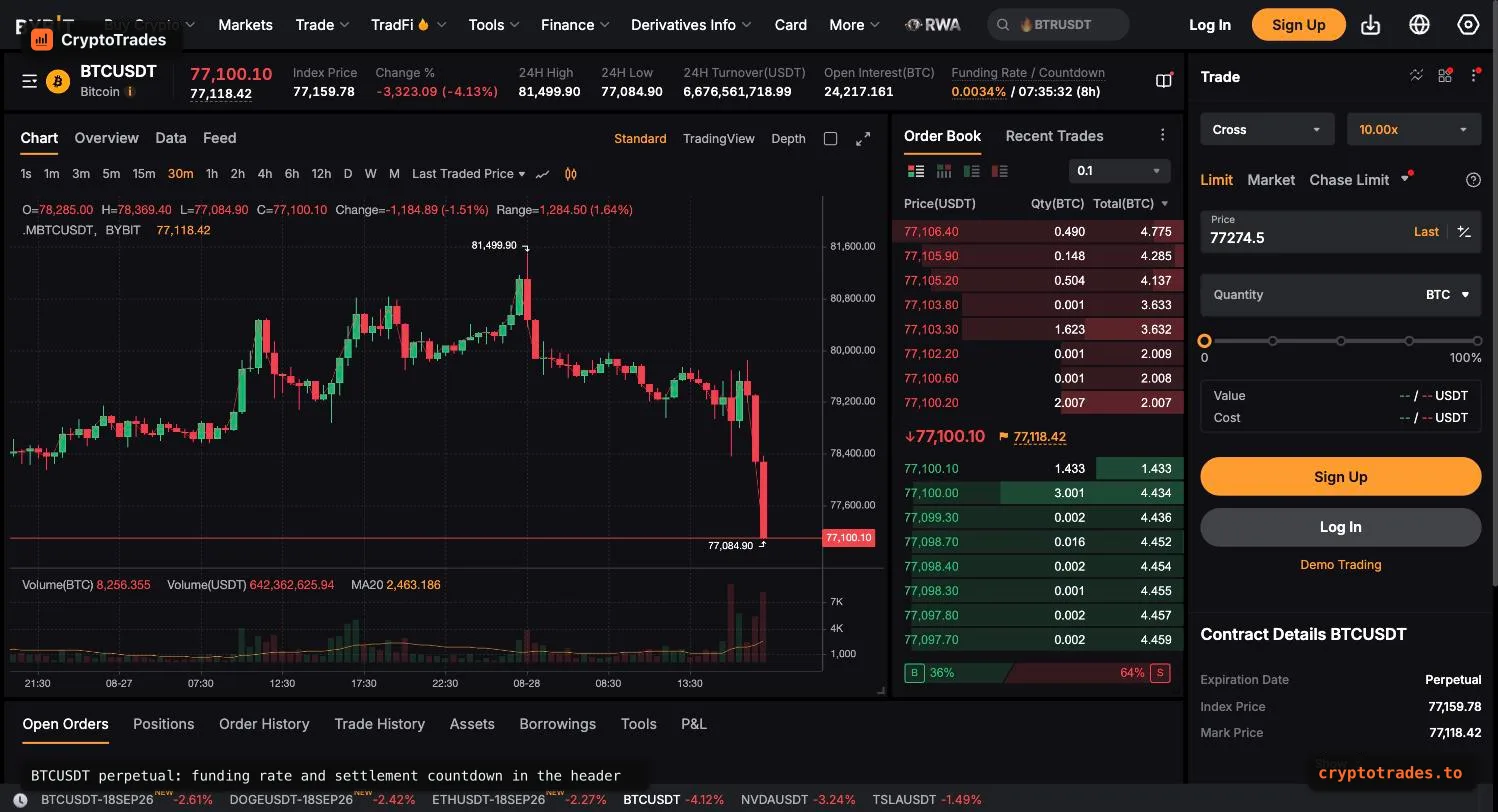Open the Total(BTC) column dropdown arrow
The image size is (1498, 812).
click(1163, 204)
